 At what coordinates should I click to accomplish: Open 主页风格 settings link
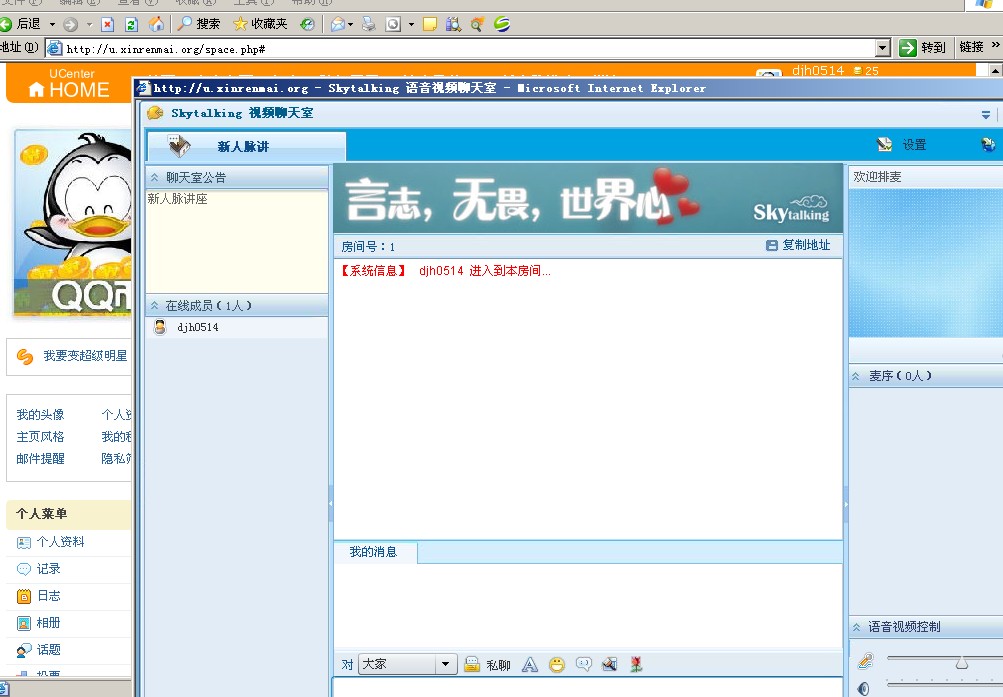(x=40, y=437)
